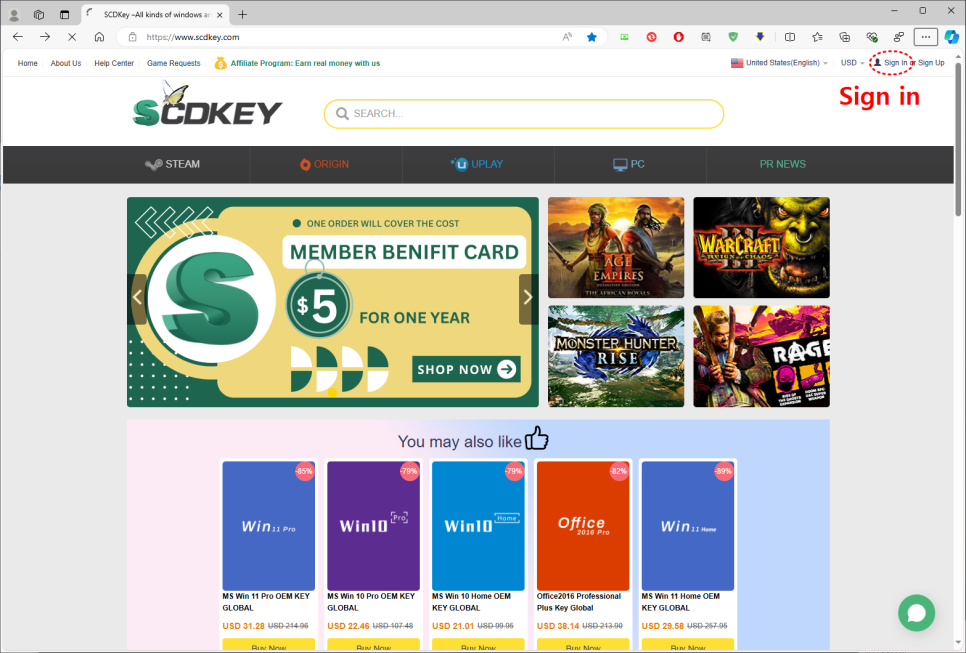Click the browser profile avatar icon
This screenshot has height=653, width=966.
(14, 14)
